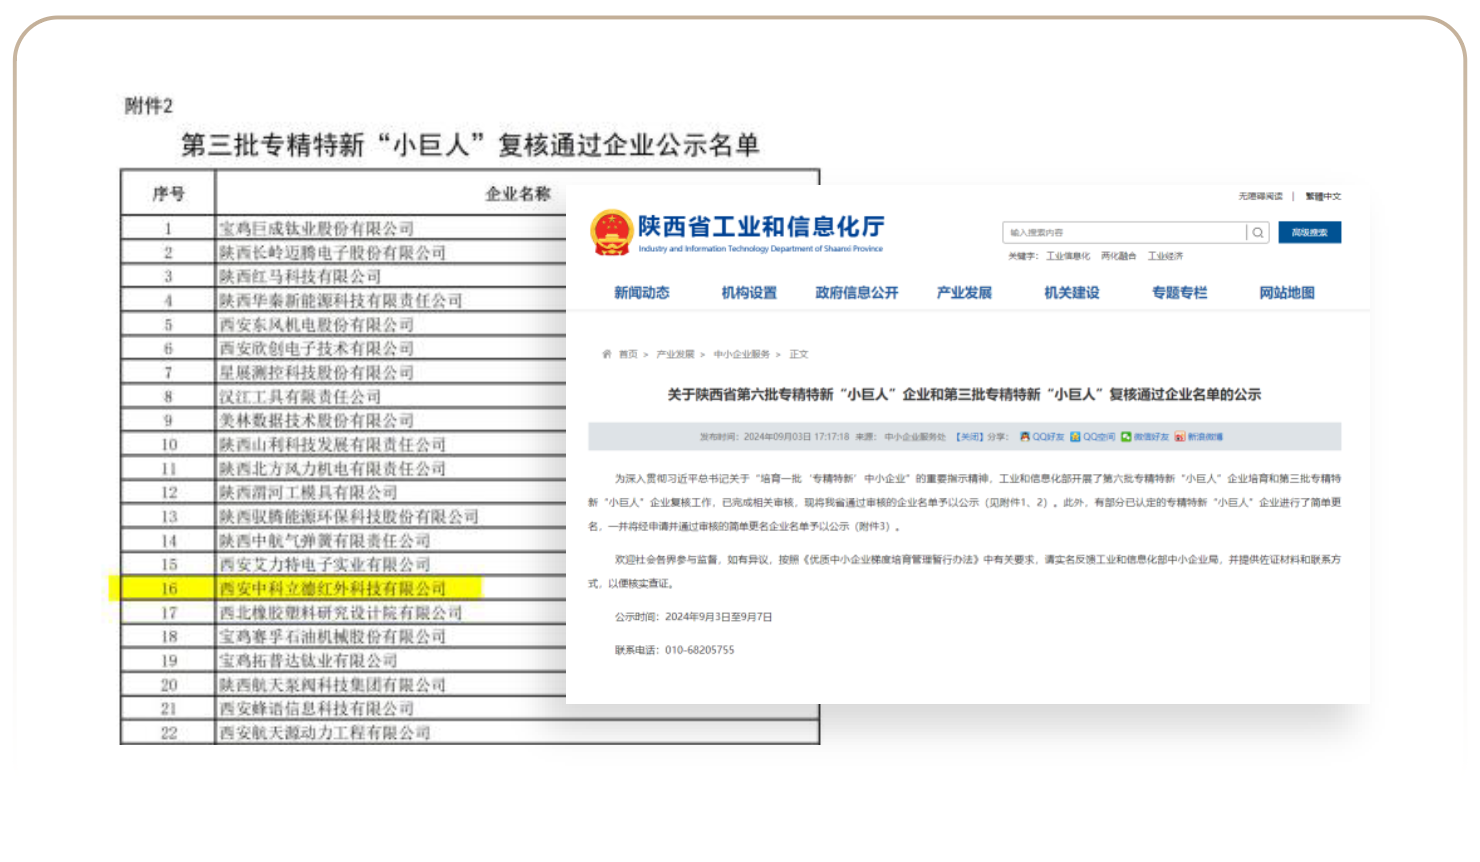Click the article headline about 小巨人 公示
The height and width of the screenshot is (862, 1480).
964,395
